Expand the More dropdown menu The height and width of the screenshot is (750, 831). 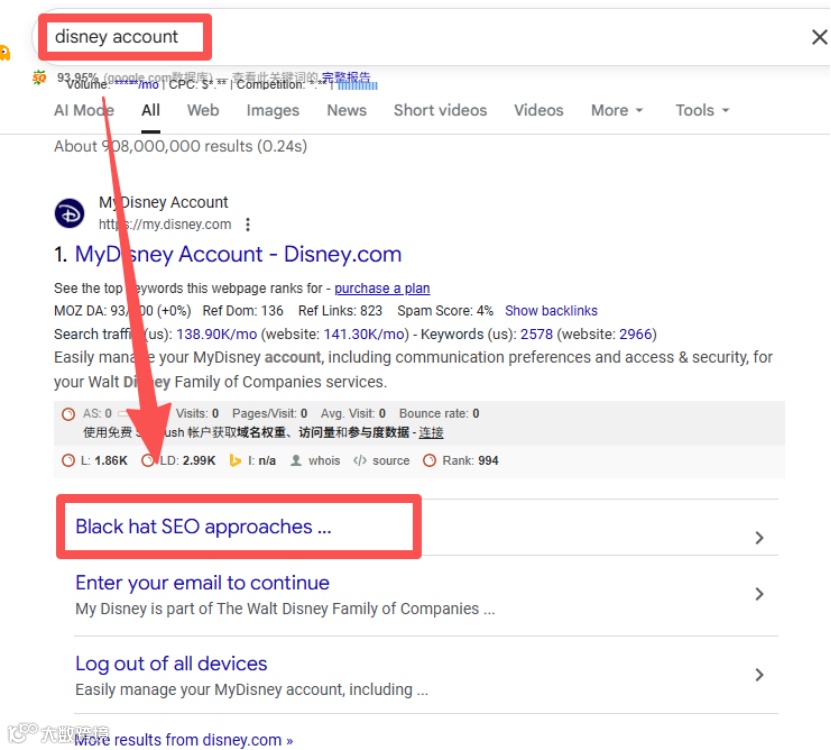click(x=617, y=110)
